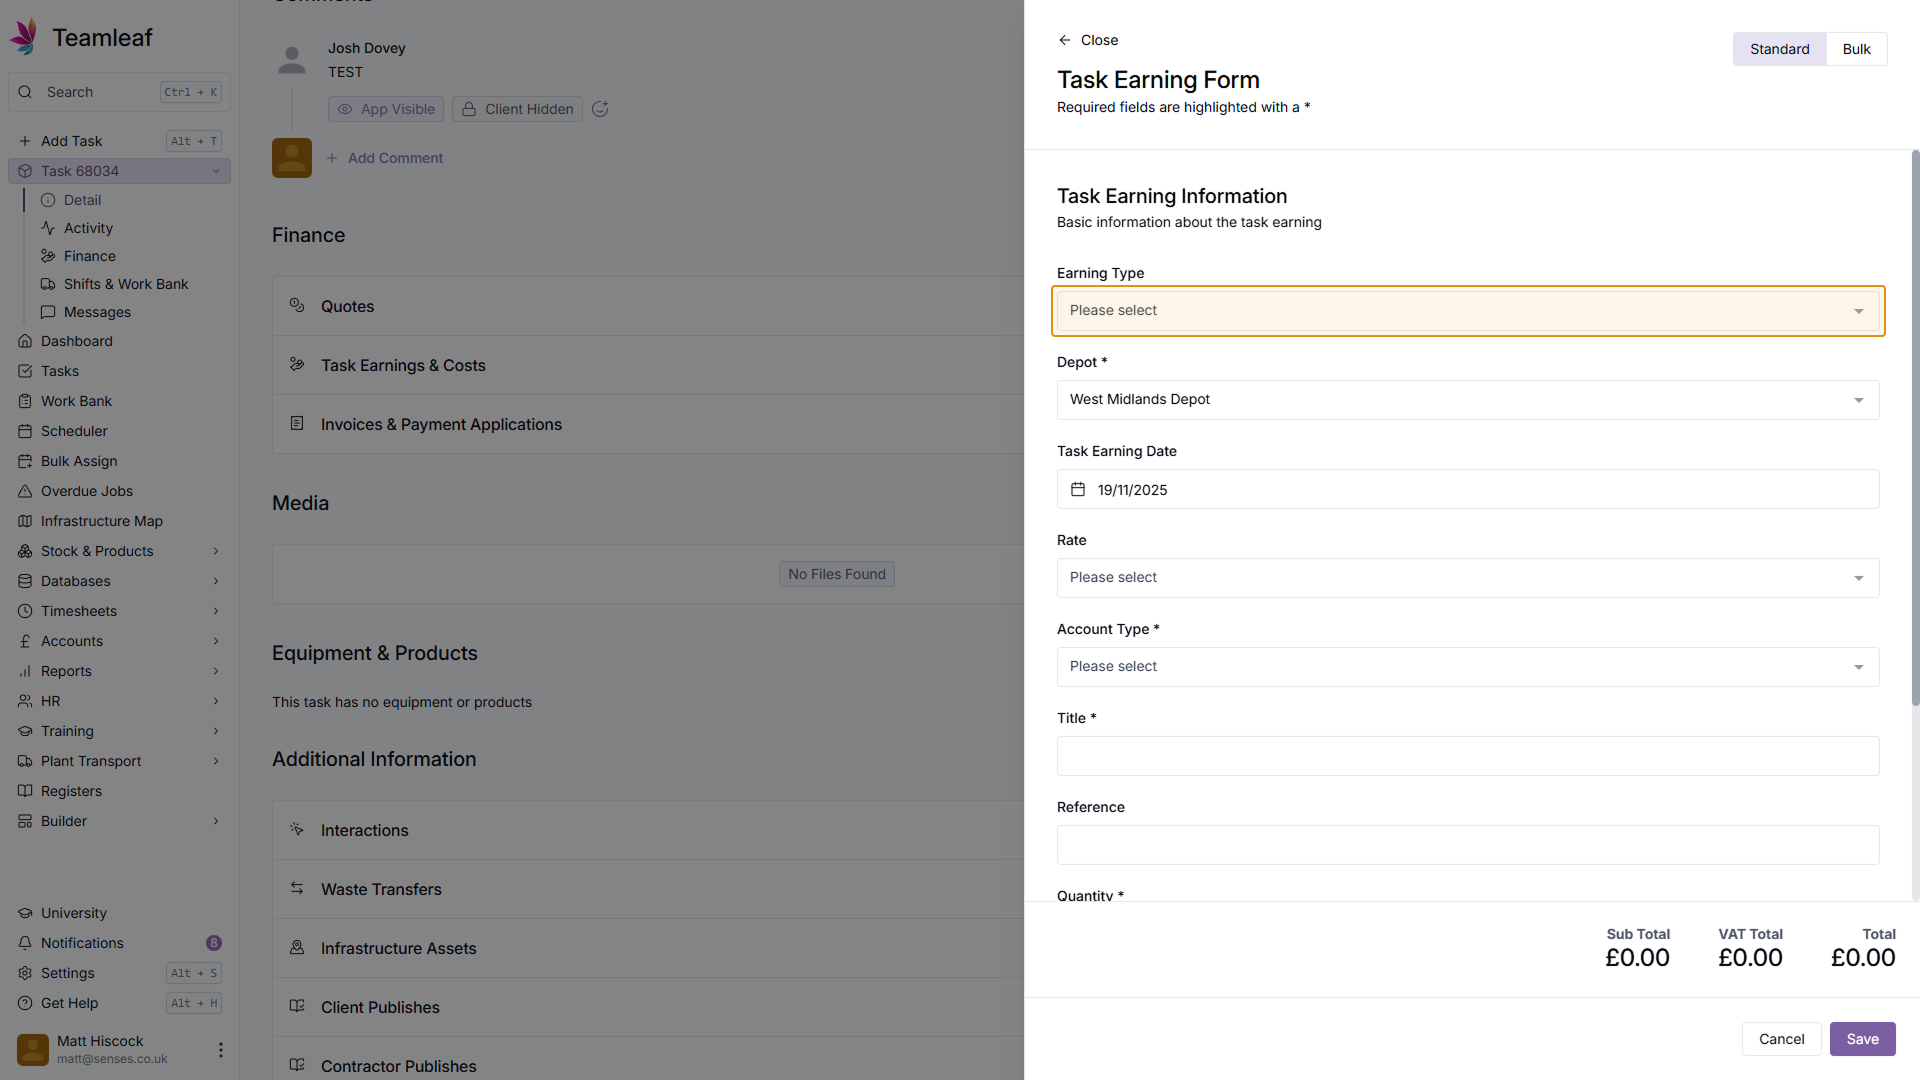Click the form's vertical scrollbar
The image size is (1920, 1080).
pos(1915,430)
